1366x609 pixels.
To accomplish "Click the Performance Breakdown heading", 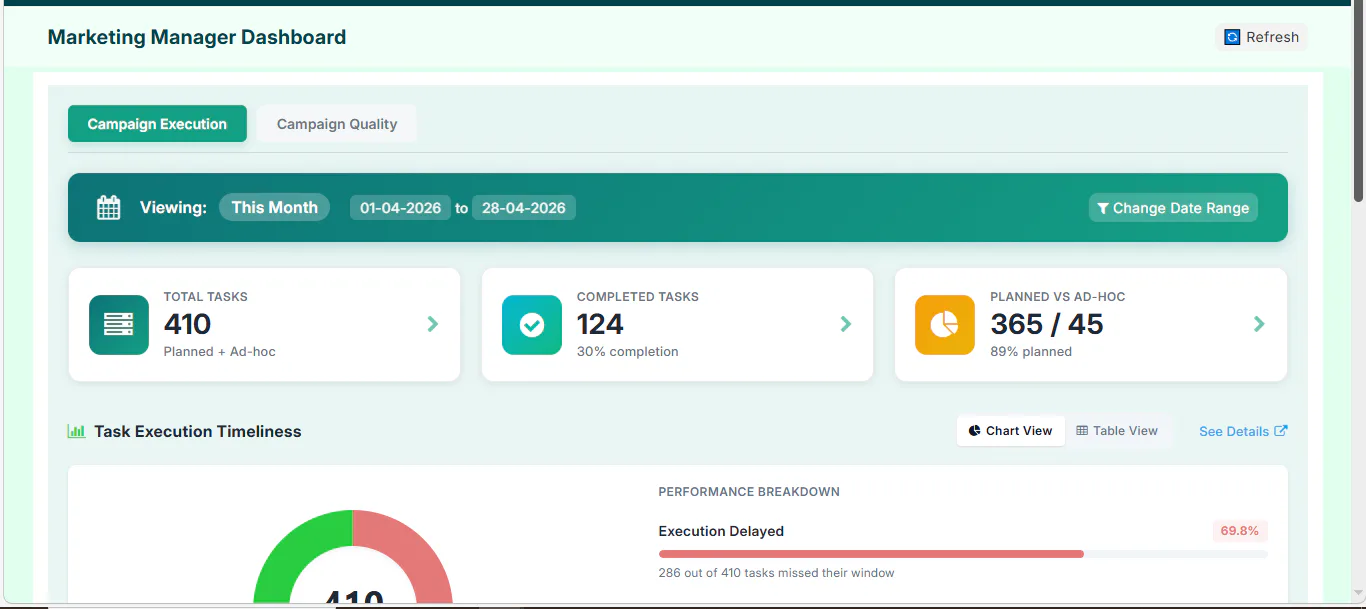I will 749,492.
